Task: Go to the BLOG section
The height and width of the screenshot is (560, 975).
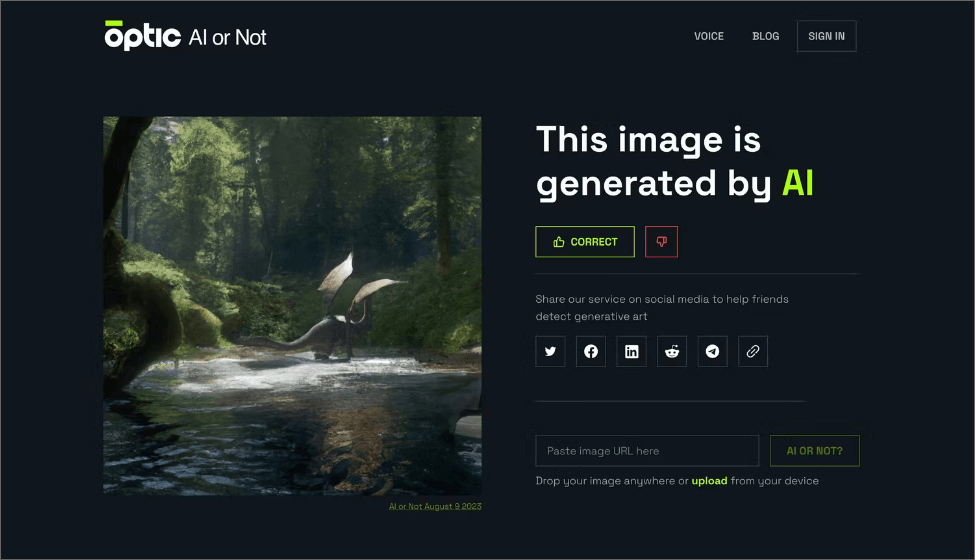Action: pos(765,36)
